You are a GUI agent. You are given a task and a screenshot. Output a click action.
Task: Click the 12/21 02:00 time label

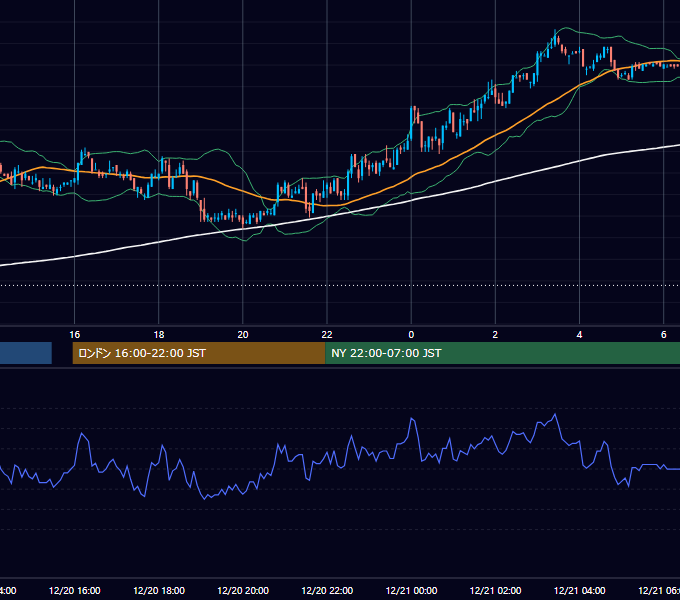(495, 590)
